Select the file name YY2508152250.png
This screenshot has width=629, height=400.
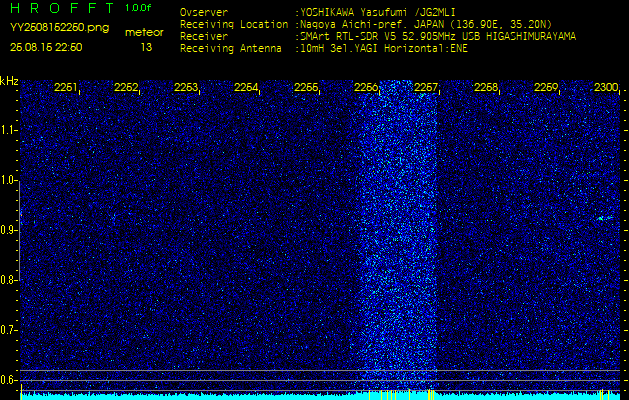59,28
